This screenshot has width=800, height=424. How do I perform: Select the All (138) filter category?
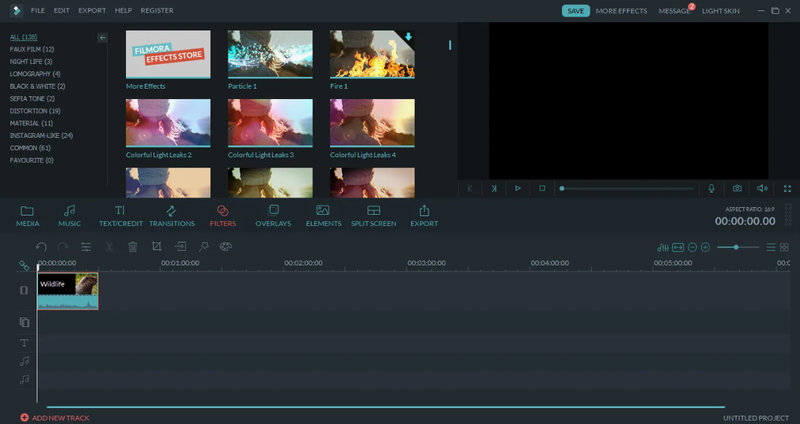click(x=23, y=37)
